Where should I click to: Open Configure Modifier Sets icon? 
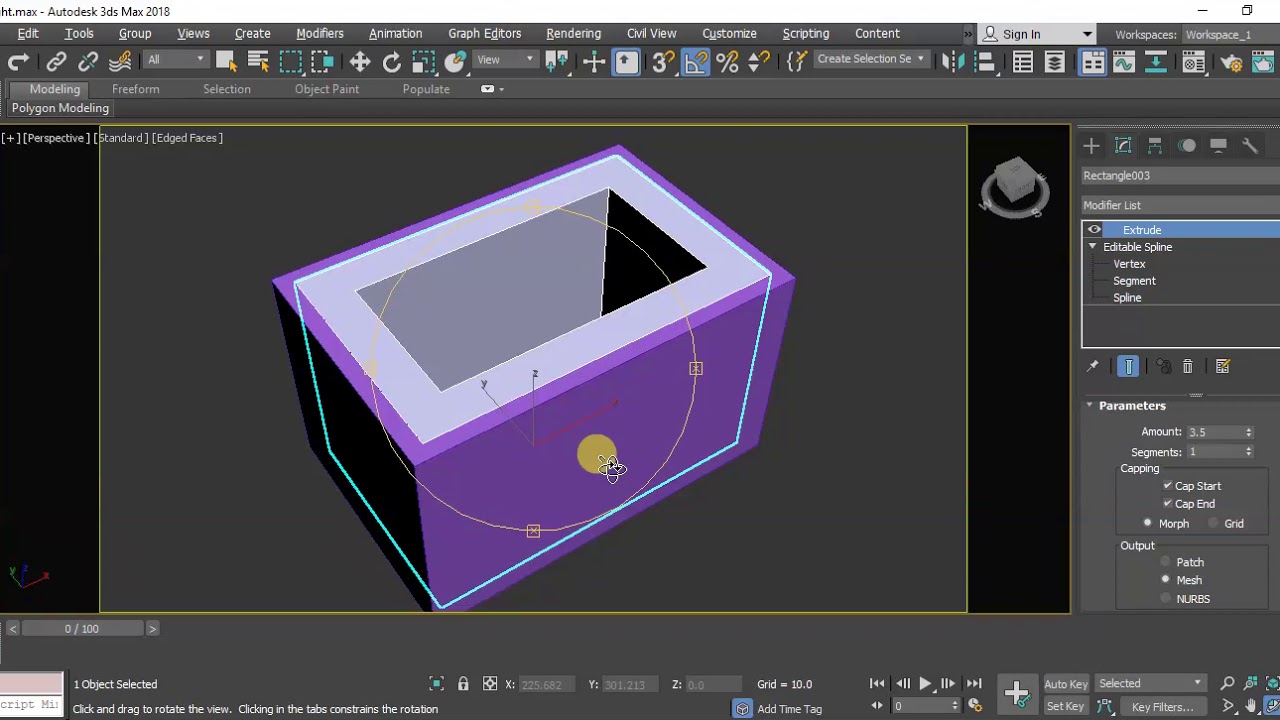point(1223,367)
